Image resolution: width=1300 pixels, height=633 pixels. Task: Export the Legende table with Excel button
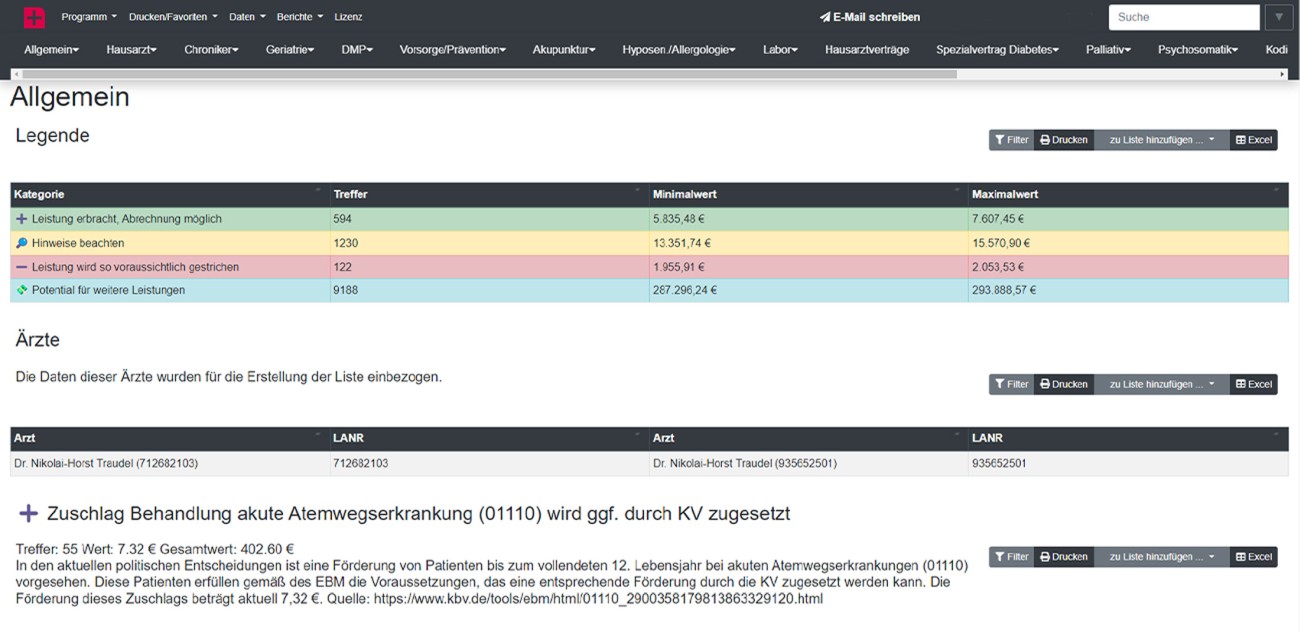[x=1253, y=140]
